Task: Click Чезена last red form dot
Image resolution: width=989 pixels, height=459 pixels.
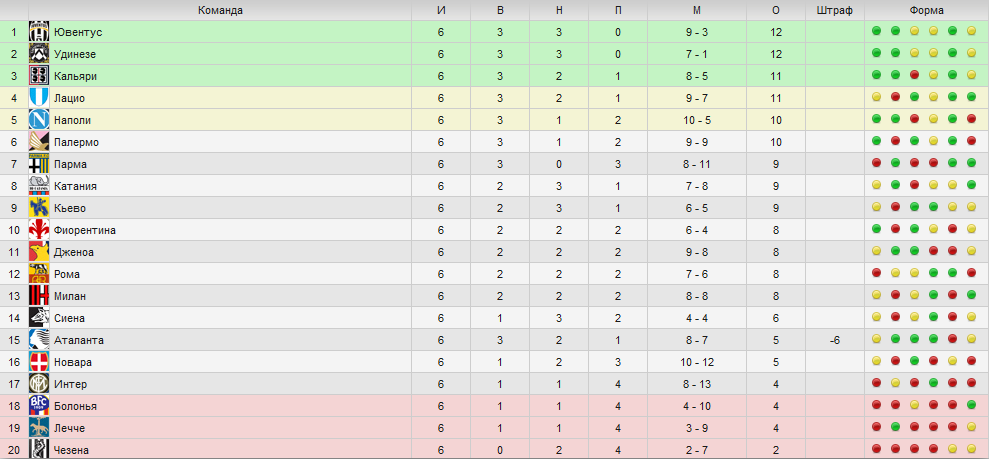Action: click(x=971, y=450)
